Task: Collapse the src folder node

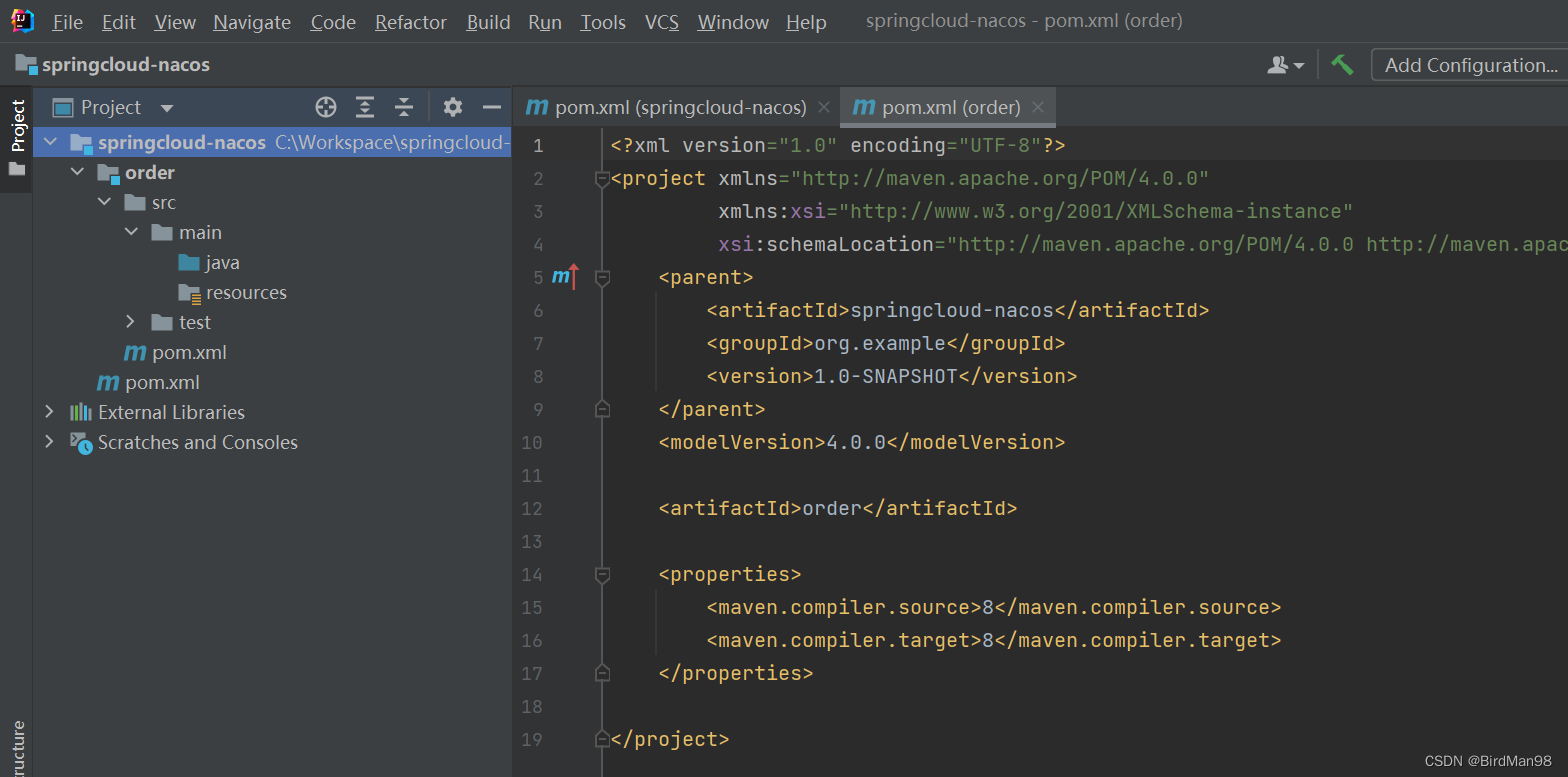Action: (104, 202)
